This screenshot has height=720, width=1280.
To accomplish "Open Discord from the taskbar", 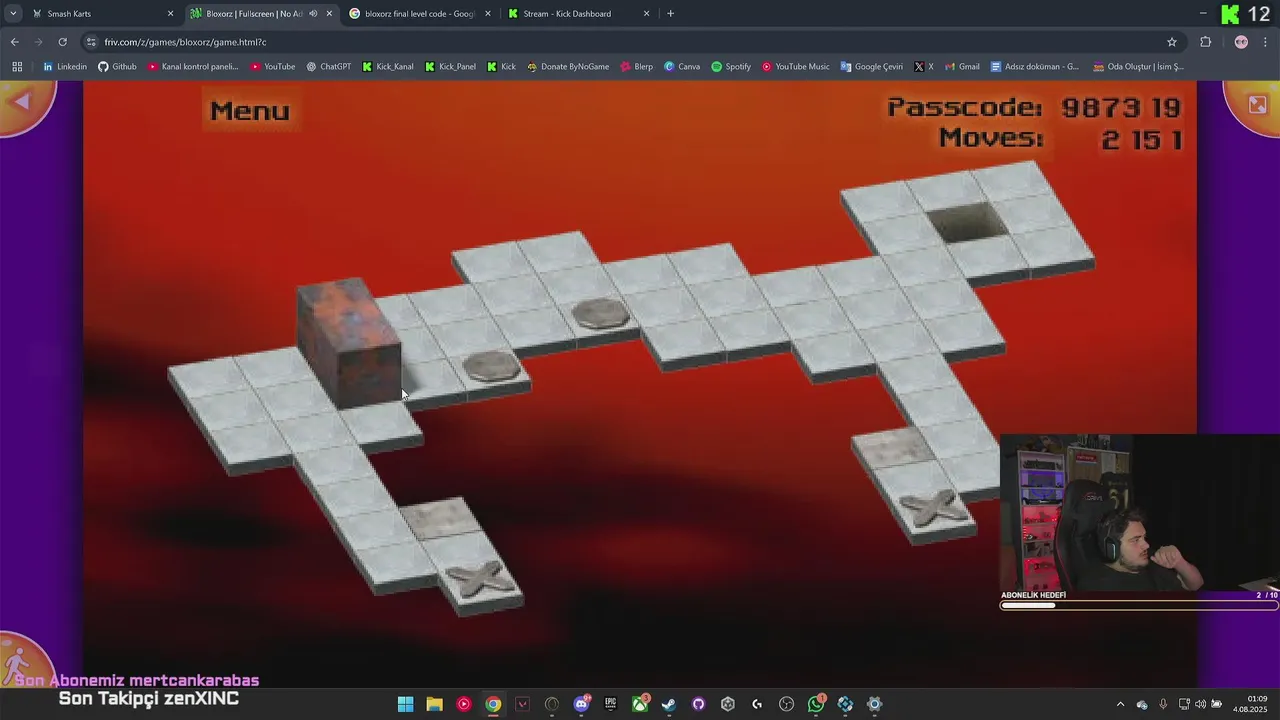I will 581,704.
